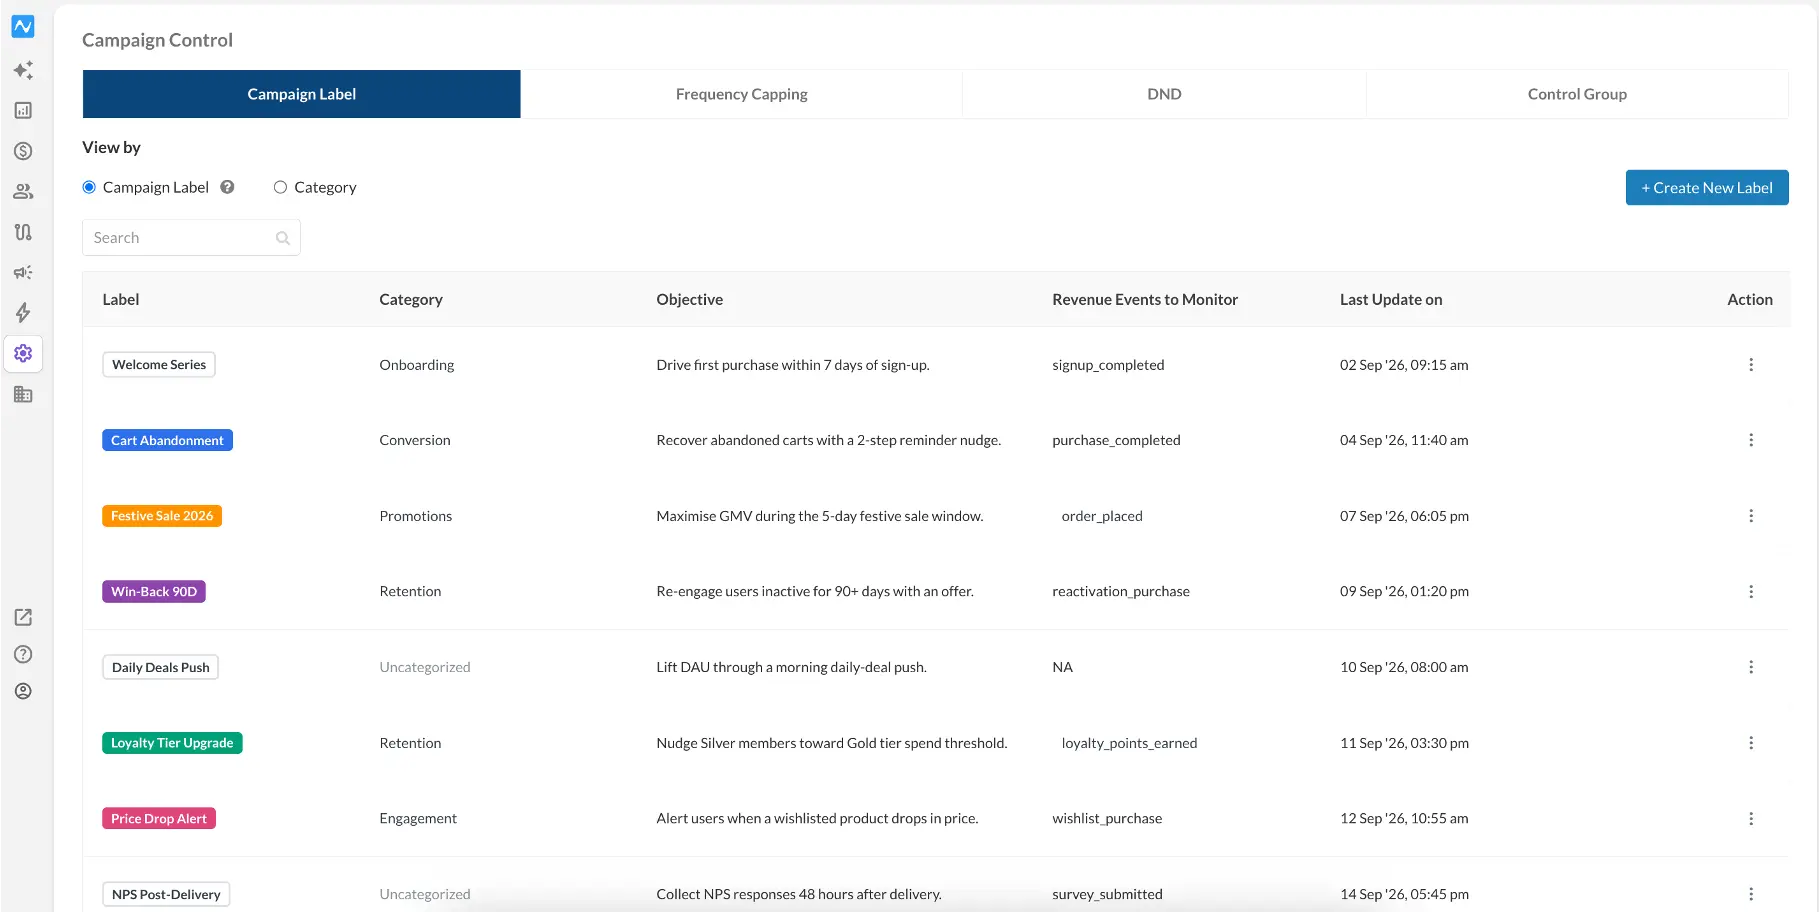Screen dimensions: 1820x912
Task: Click the NPS Post-Delivery label tag
Action: [166, 894]
